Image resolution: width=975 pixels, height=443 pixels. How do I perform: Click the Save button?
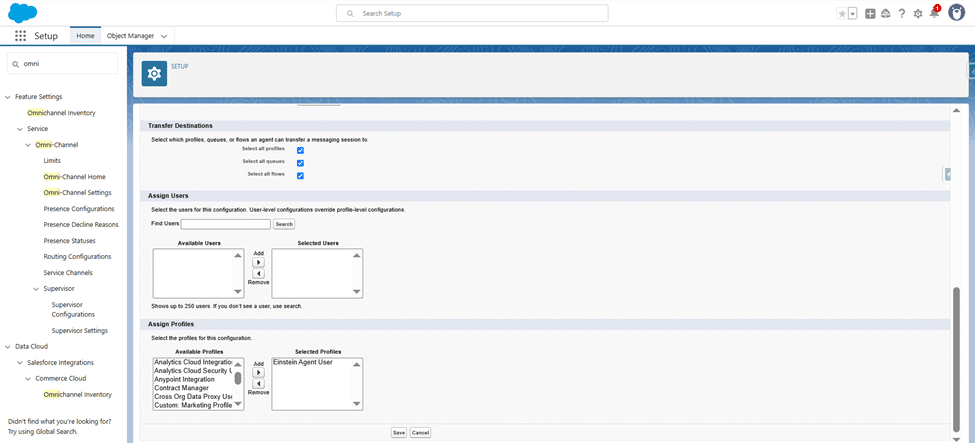pos(399,432)
